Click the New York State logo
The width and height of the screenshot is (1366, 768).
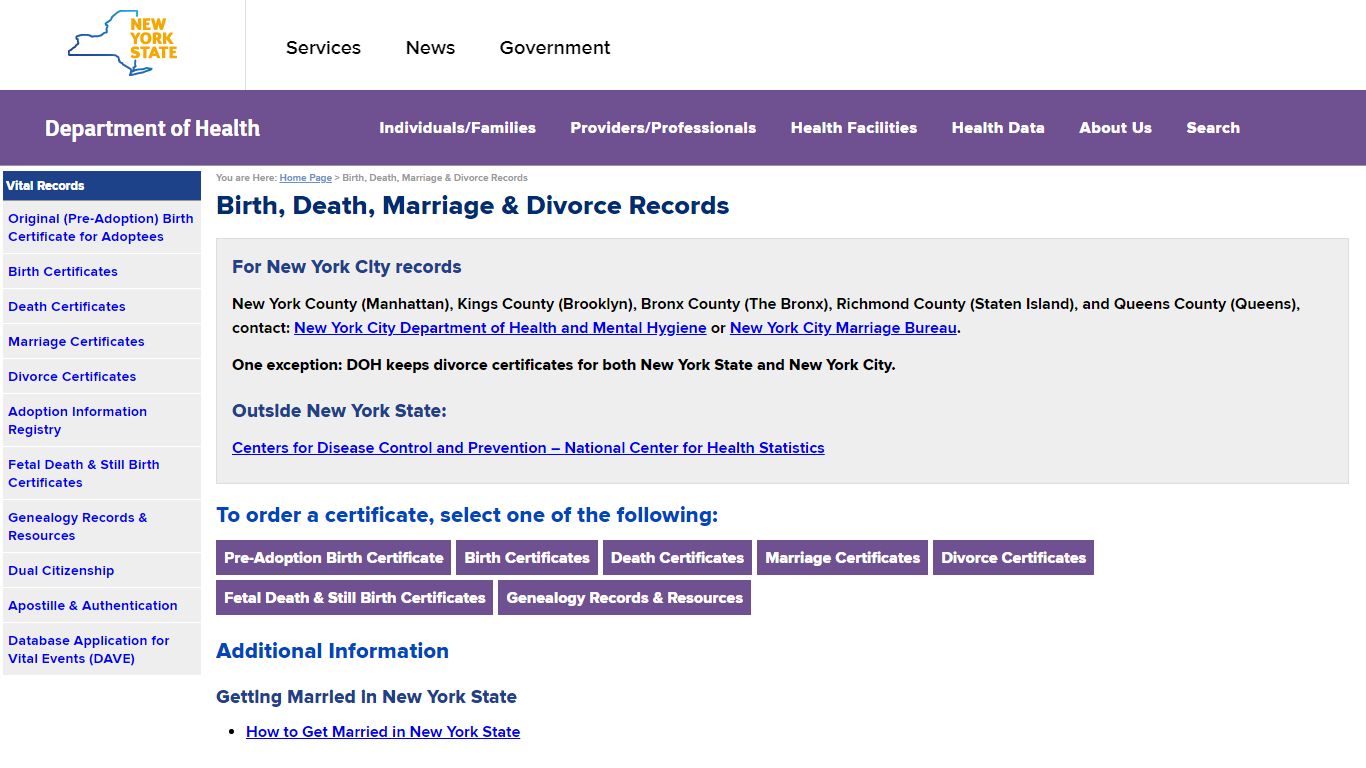[122, 44]
